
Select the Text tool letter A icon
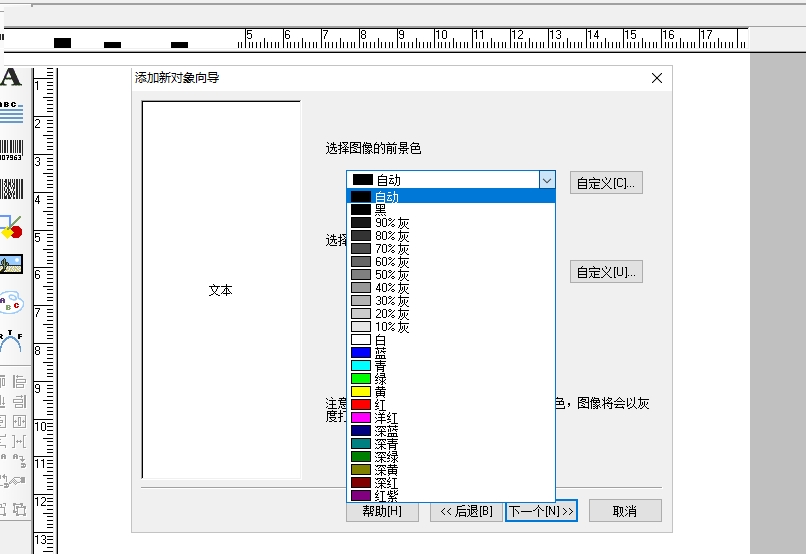pos(10,78)
